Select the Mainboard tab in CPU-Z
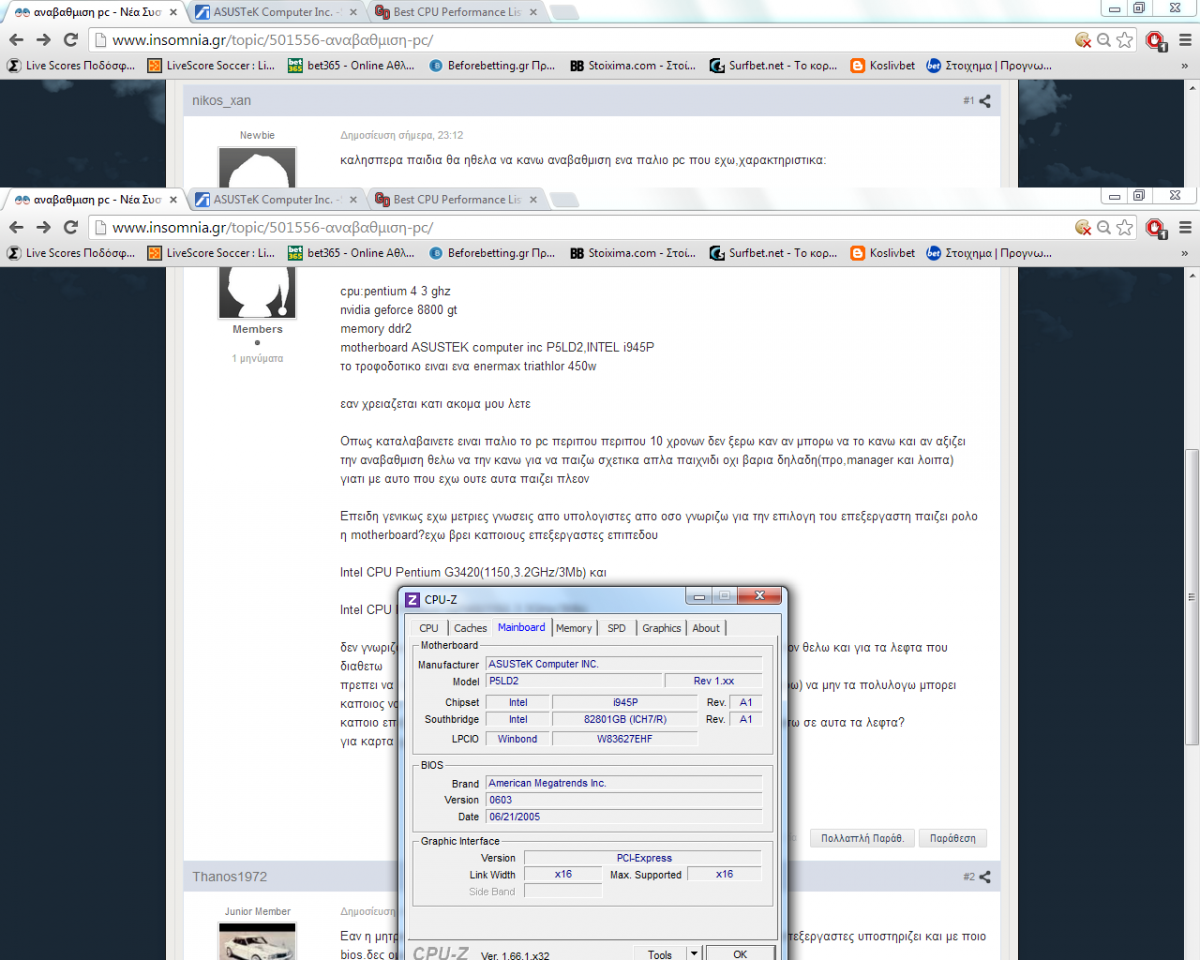The width and height of the screenshot is (1200, 960). 521,627
